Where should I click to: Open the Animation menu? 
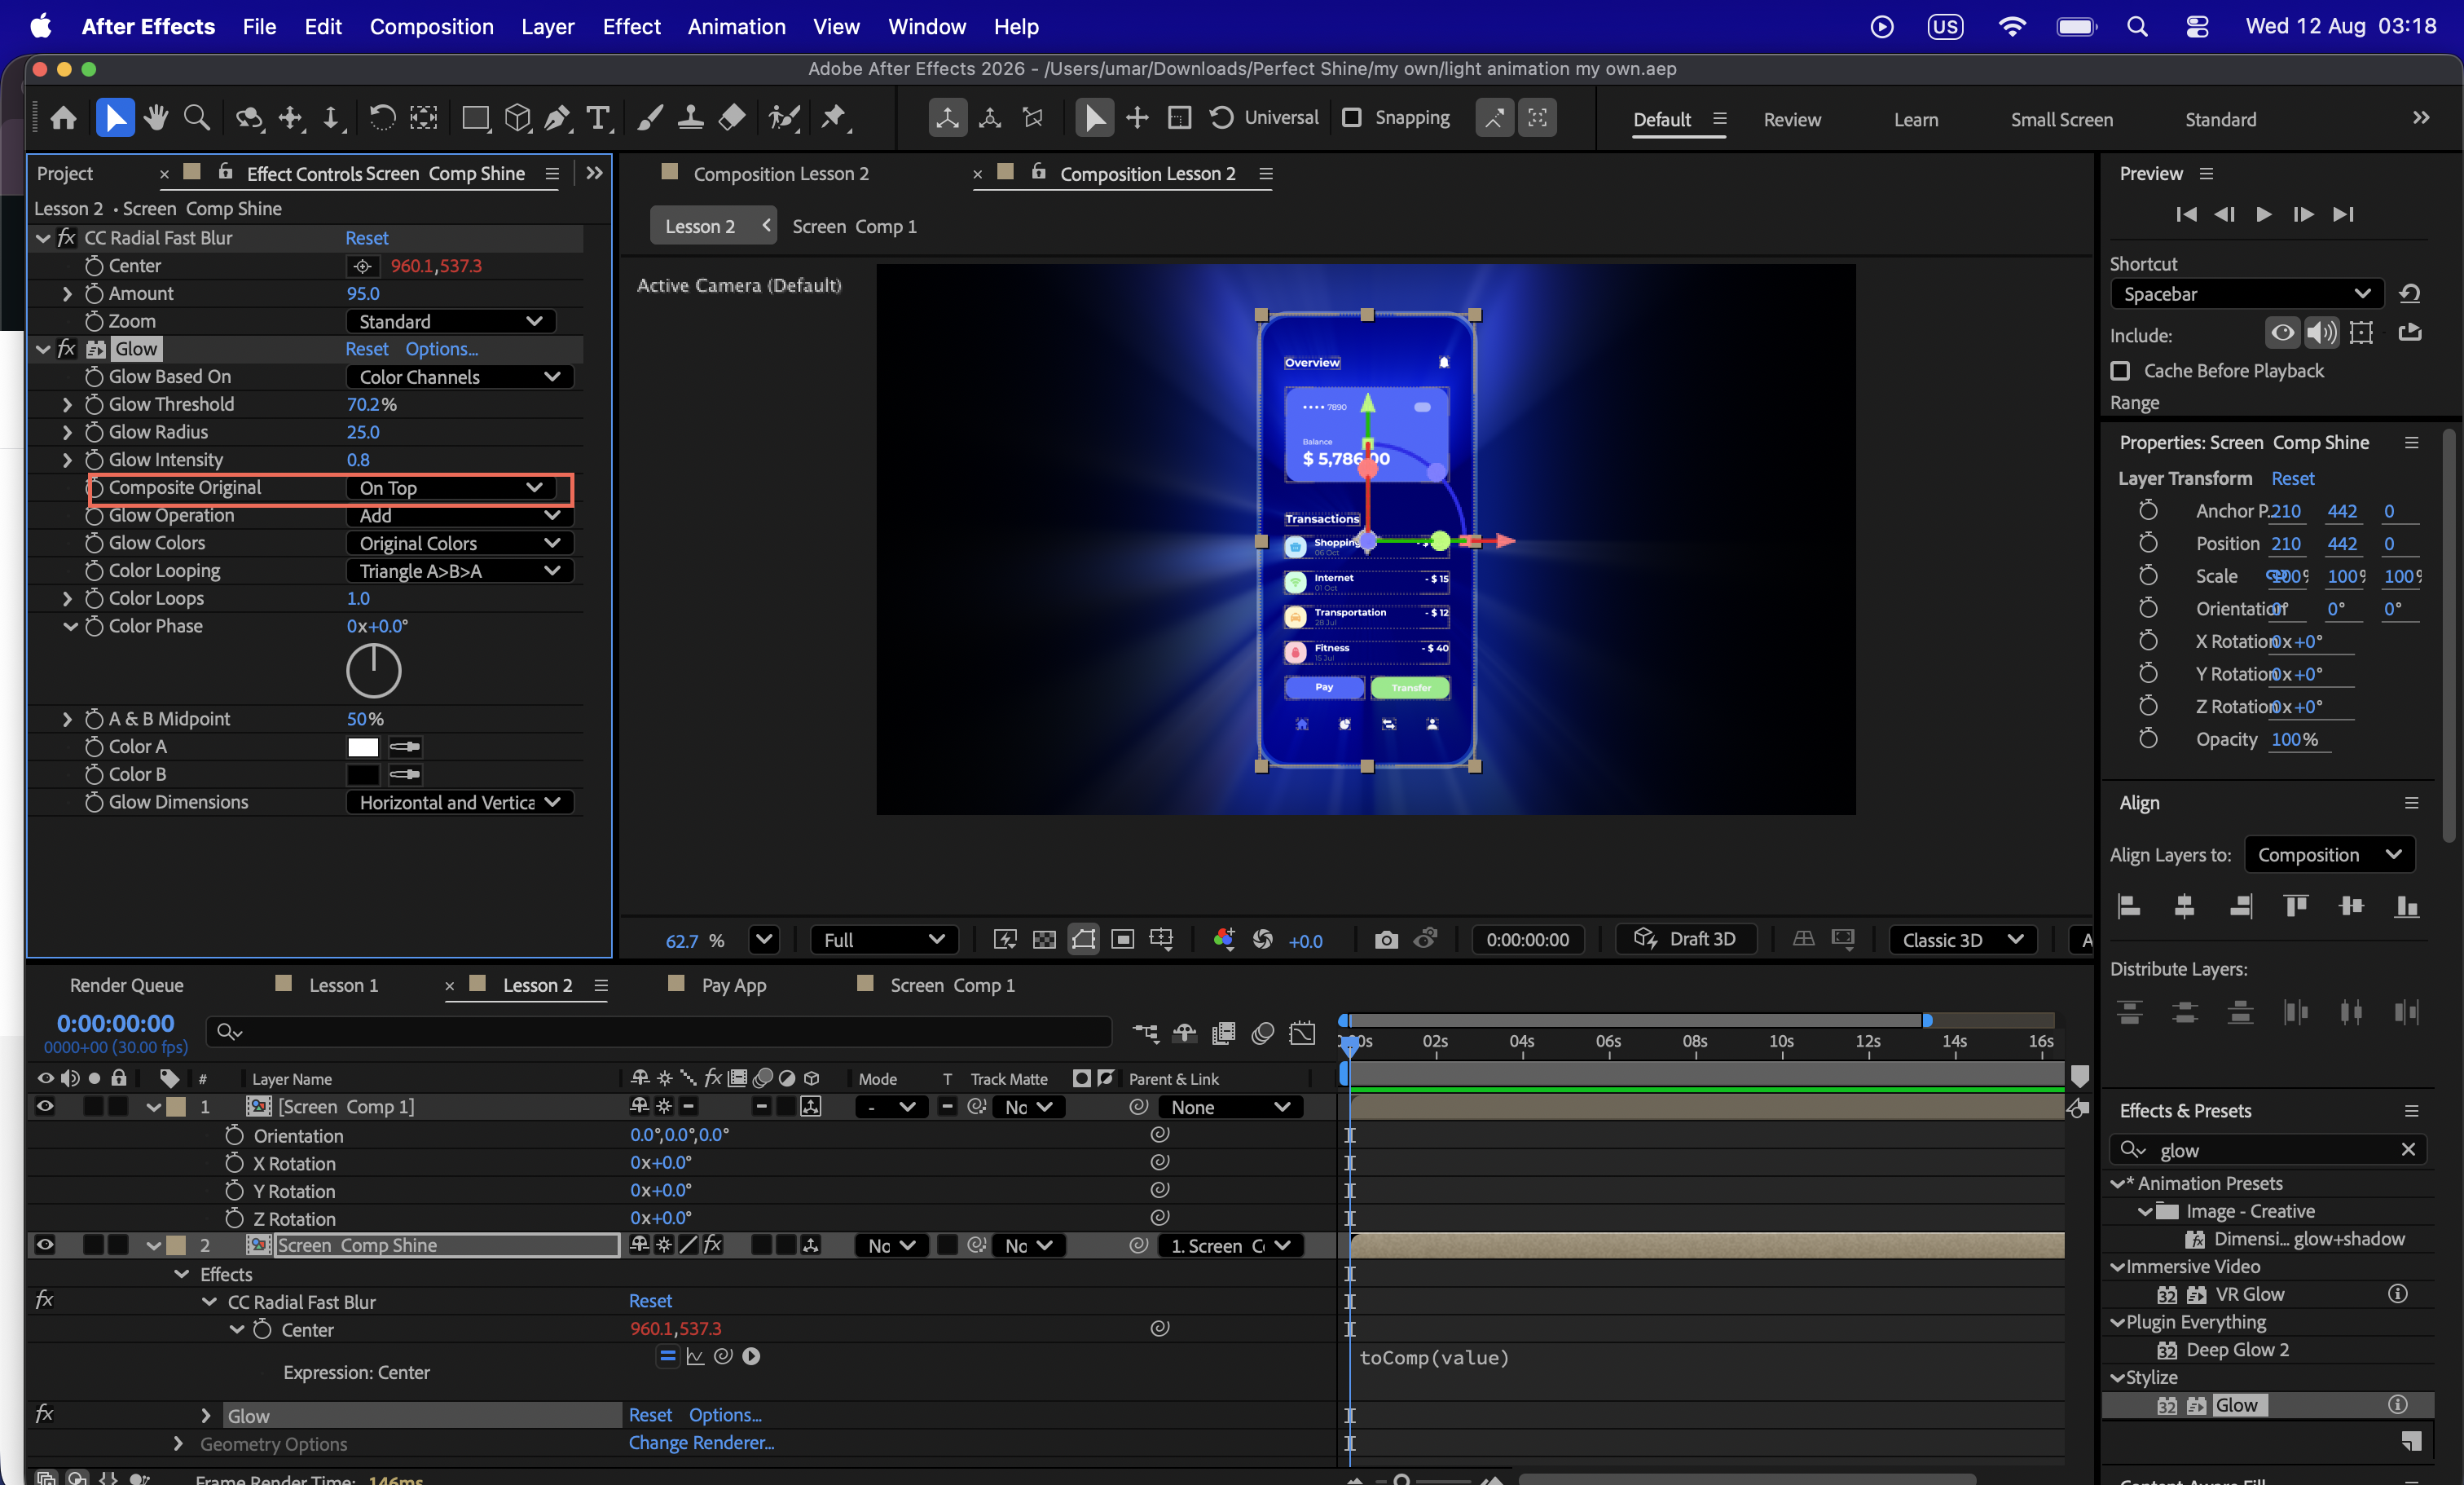[736, 26]
